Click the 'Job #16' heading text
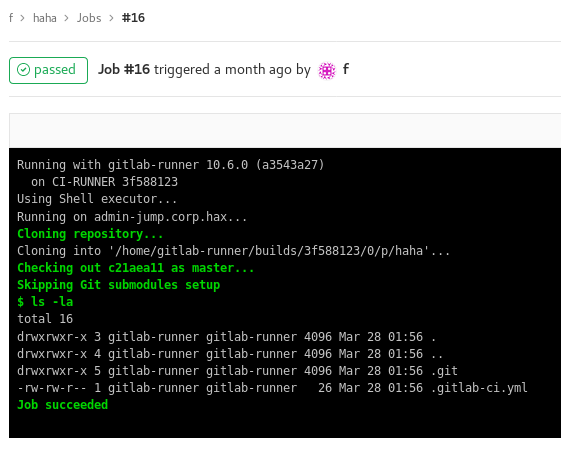The image size is (561, 454). (x=124, y=69)
